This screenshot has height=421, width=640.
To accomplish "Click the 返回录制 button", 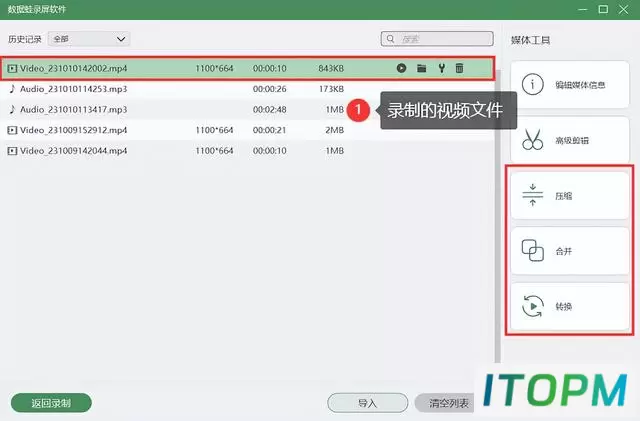I will pyautogui.click(x=51, y=403).
